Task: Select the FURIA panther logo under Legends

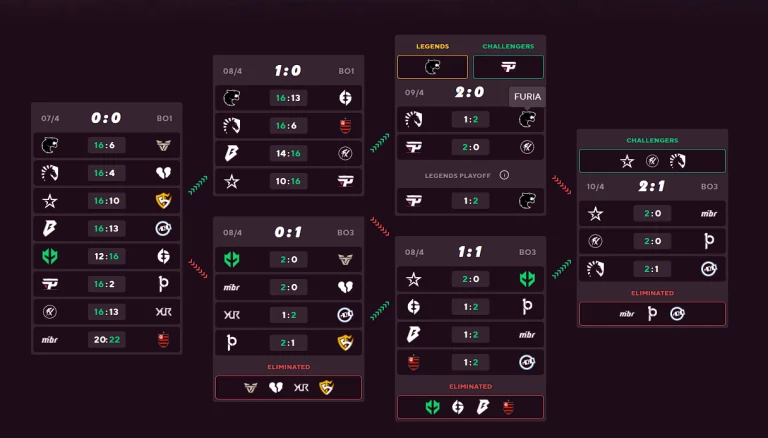Action: click(432, 67)
